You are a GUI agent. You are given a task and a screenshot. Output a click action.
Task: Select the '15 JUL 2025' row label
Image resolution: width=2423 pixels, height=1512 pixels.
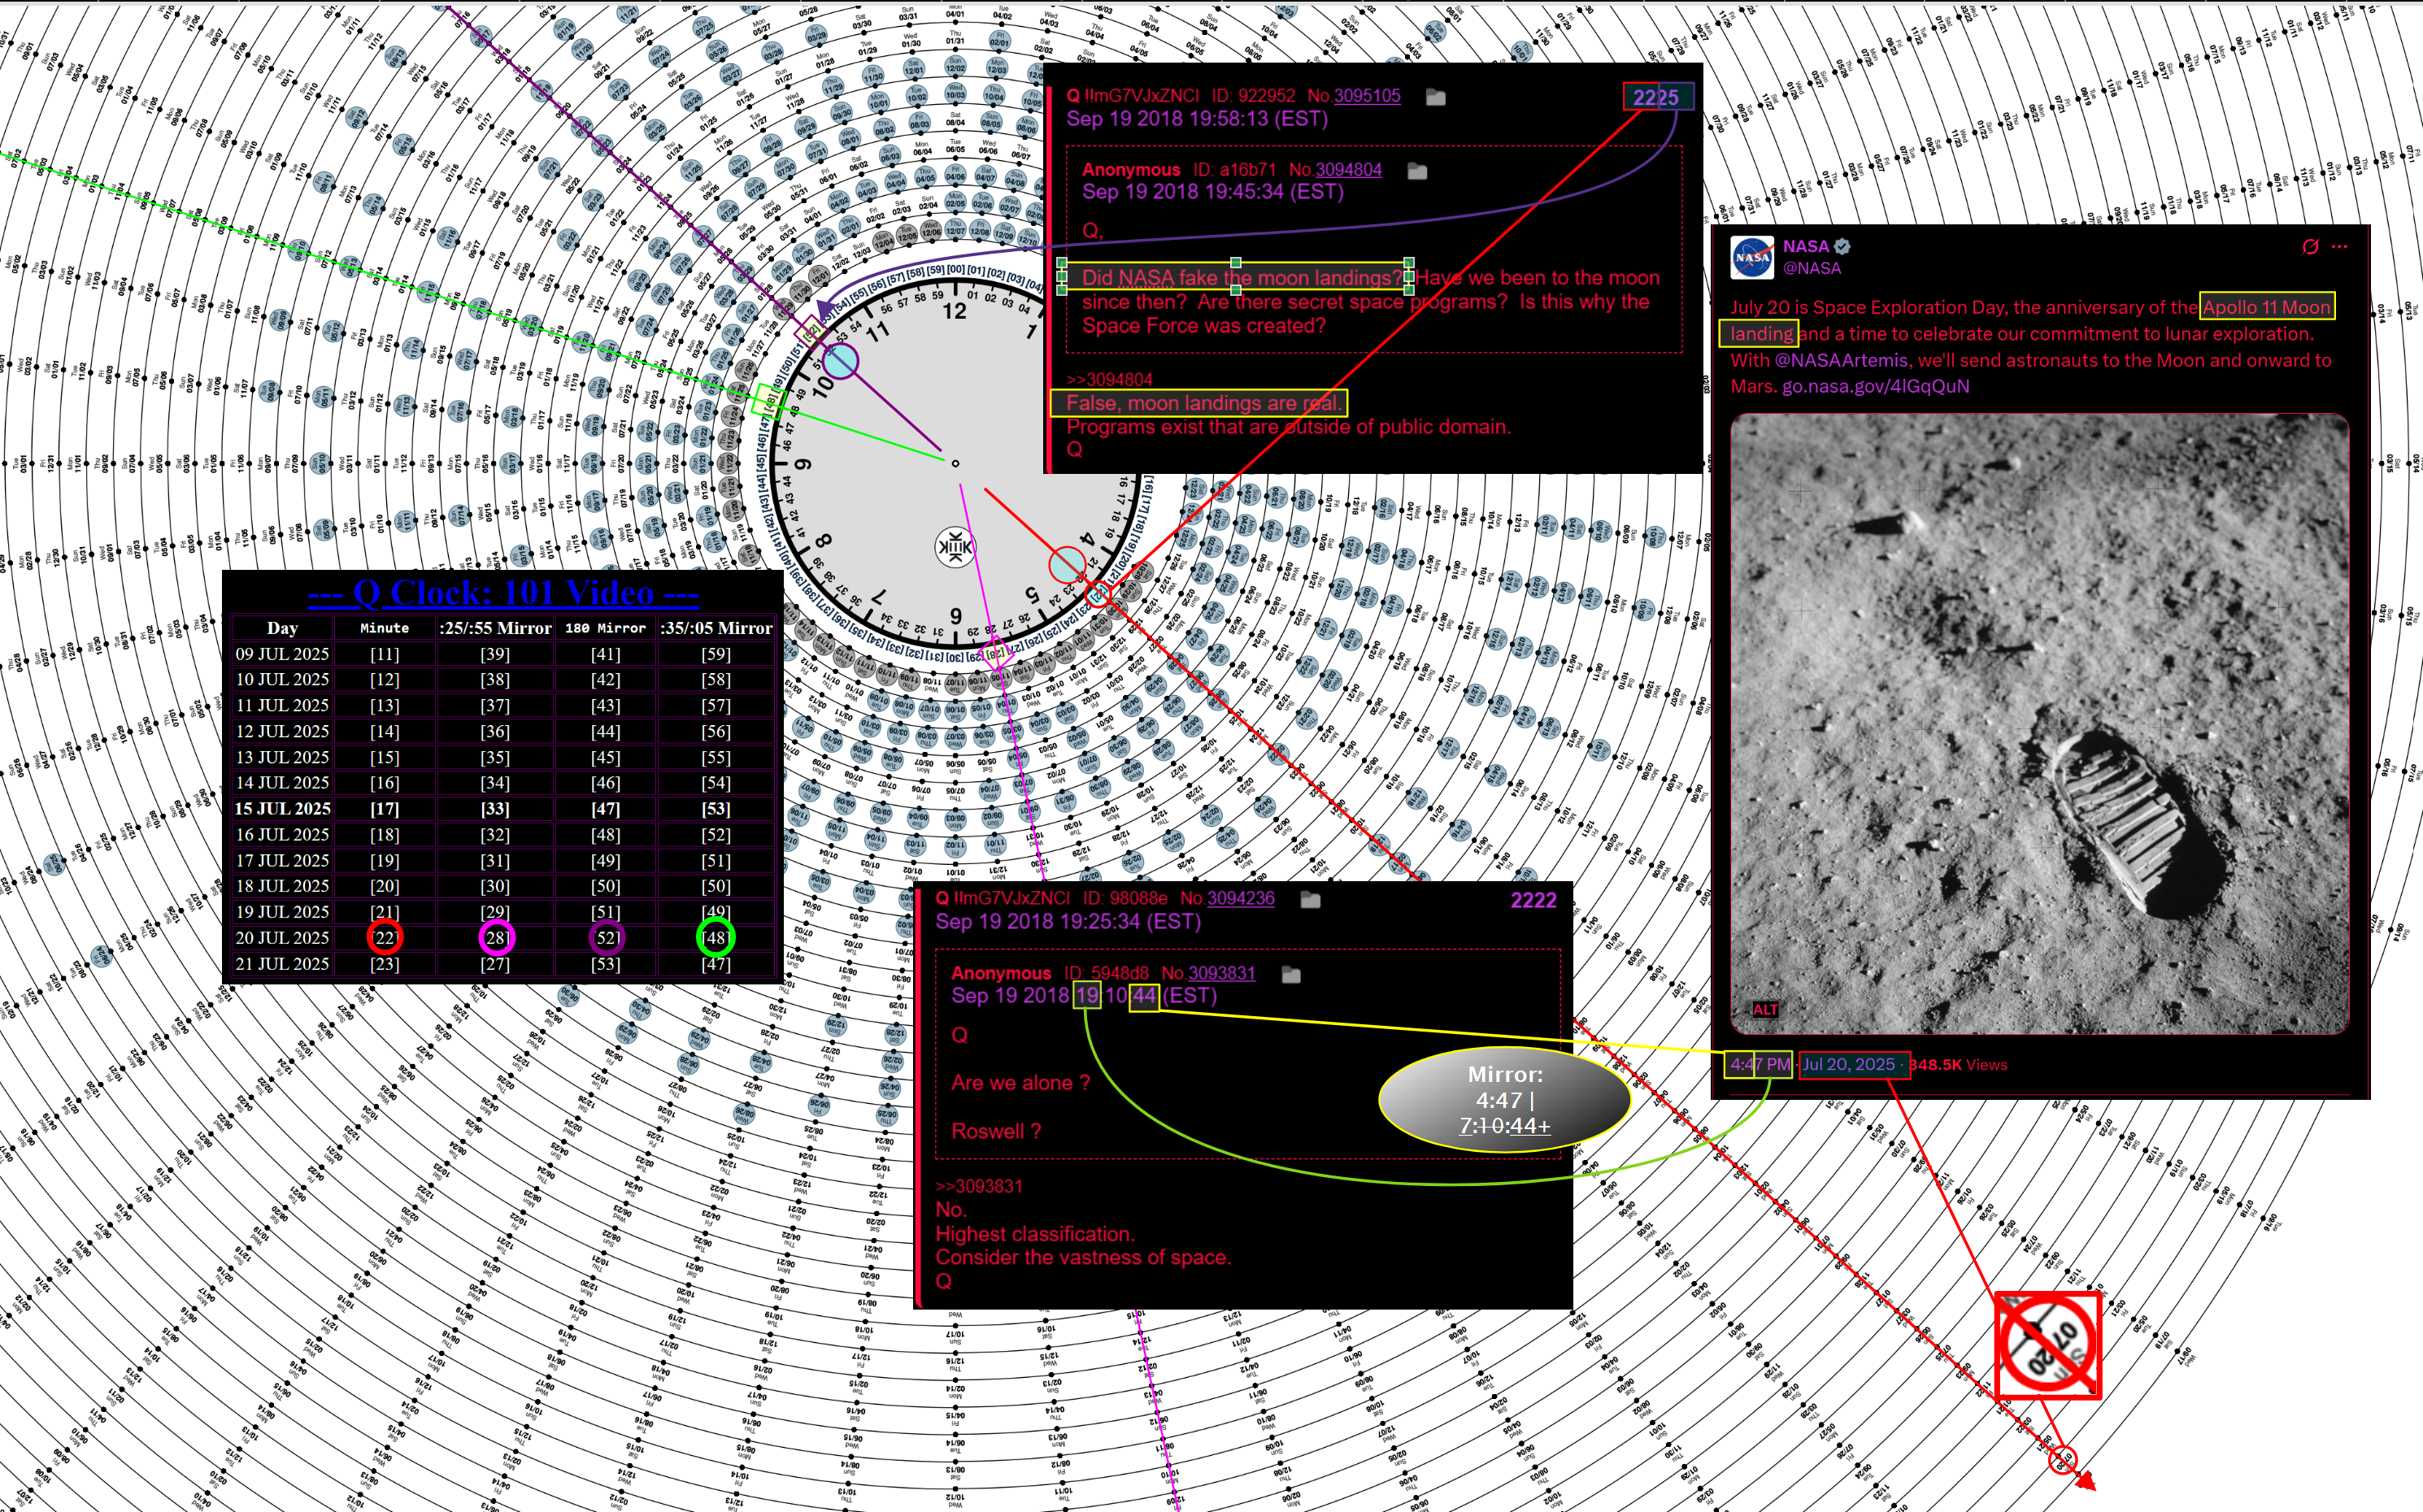tap(283, 808)
